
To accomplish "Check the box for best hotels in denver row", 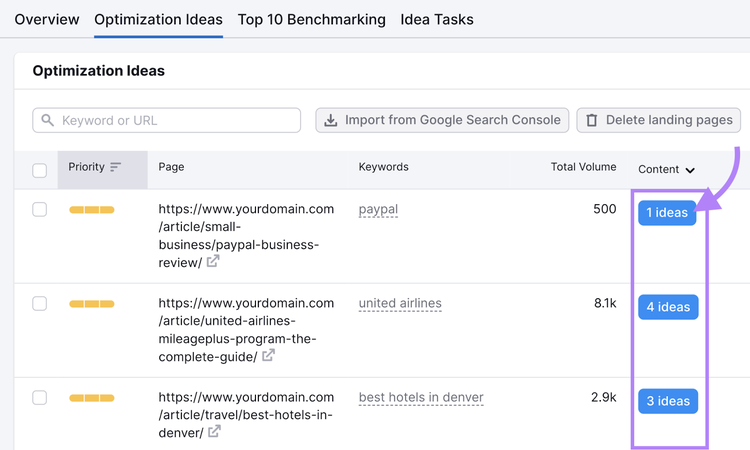I will pyautogui.click(x=39, y=398).
